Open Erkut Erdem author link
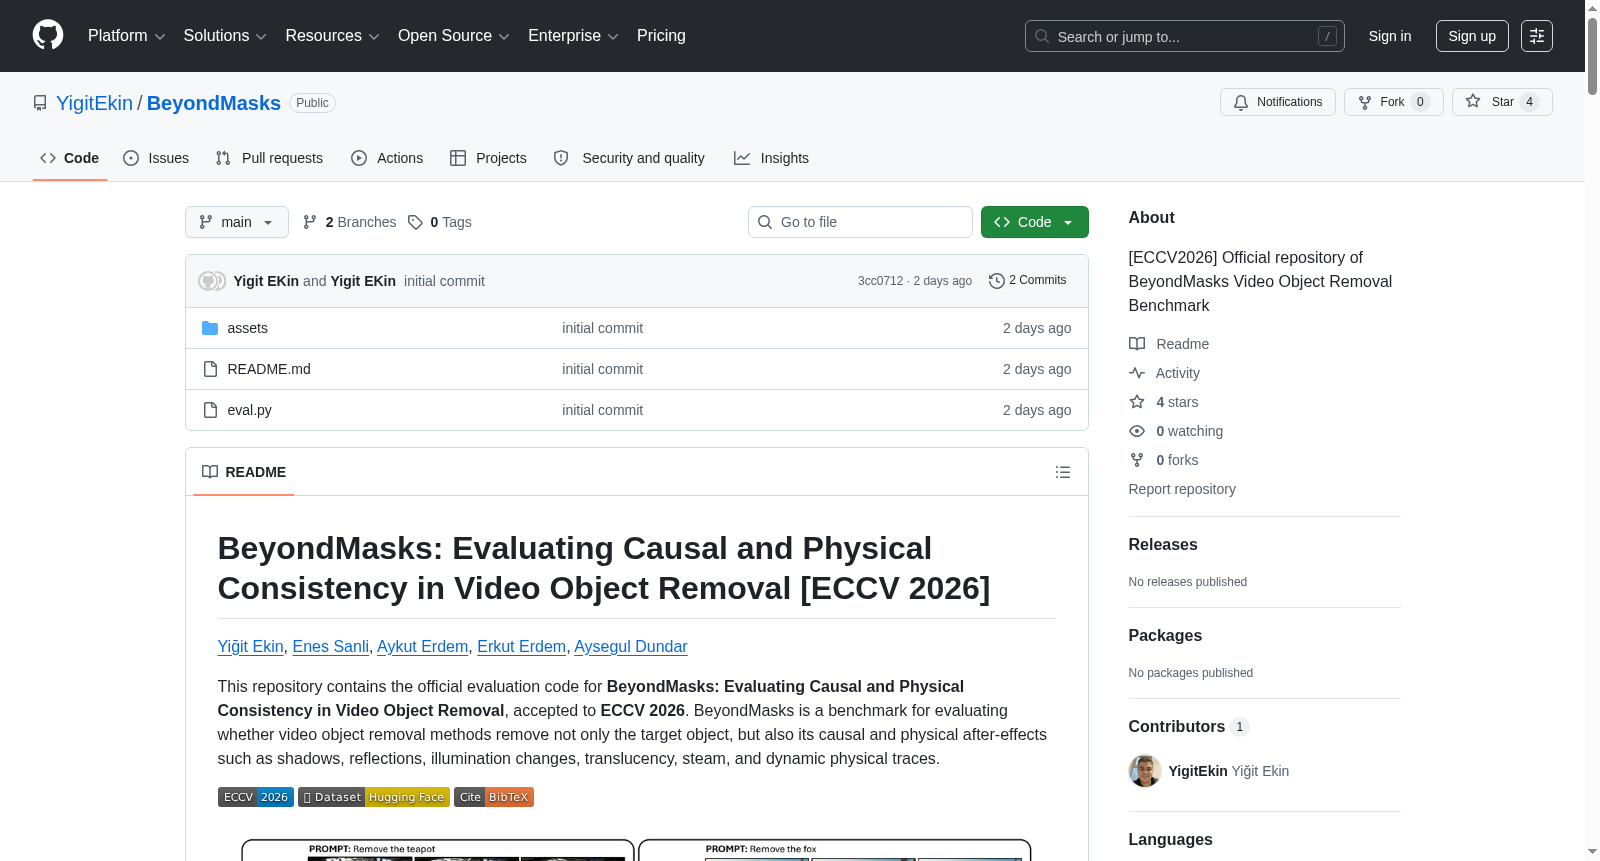The width and height of the screenshot is (1600, 861). [x=522, y=646]
